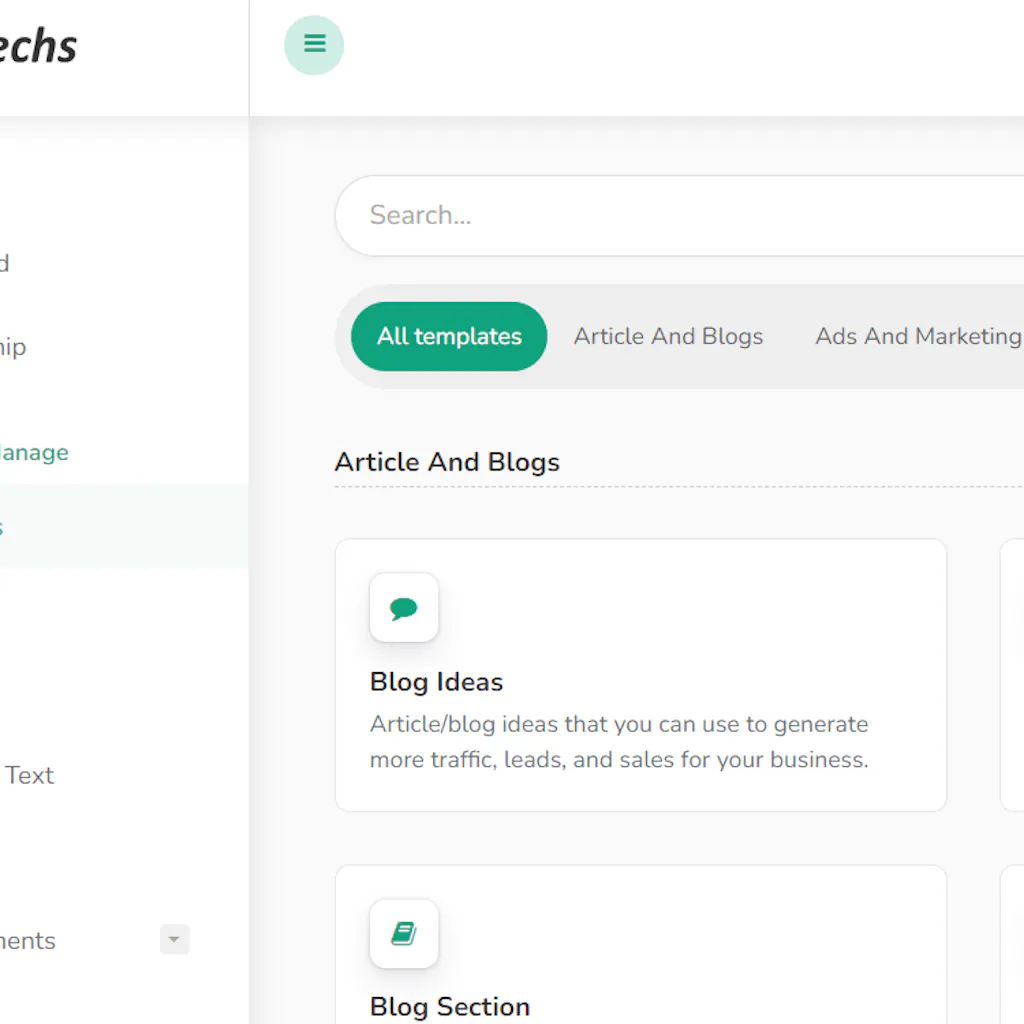
Task: Click the hamburger sidebar toggle icon
Action: (314, 45)
